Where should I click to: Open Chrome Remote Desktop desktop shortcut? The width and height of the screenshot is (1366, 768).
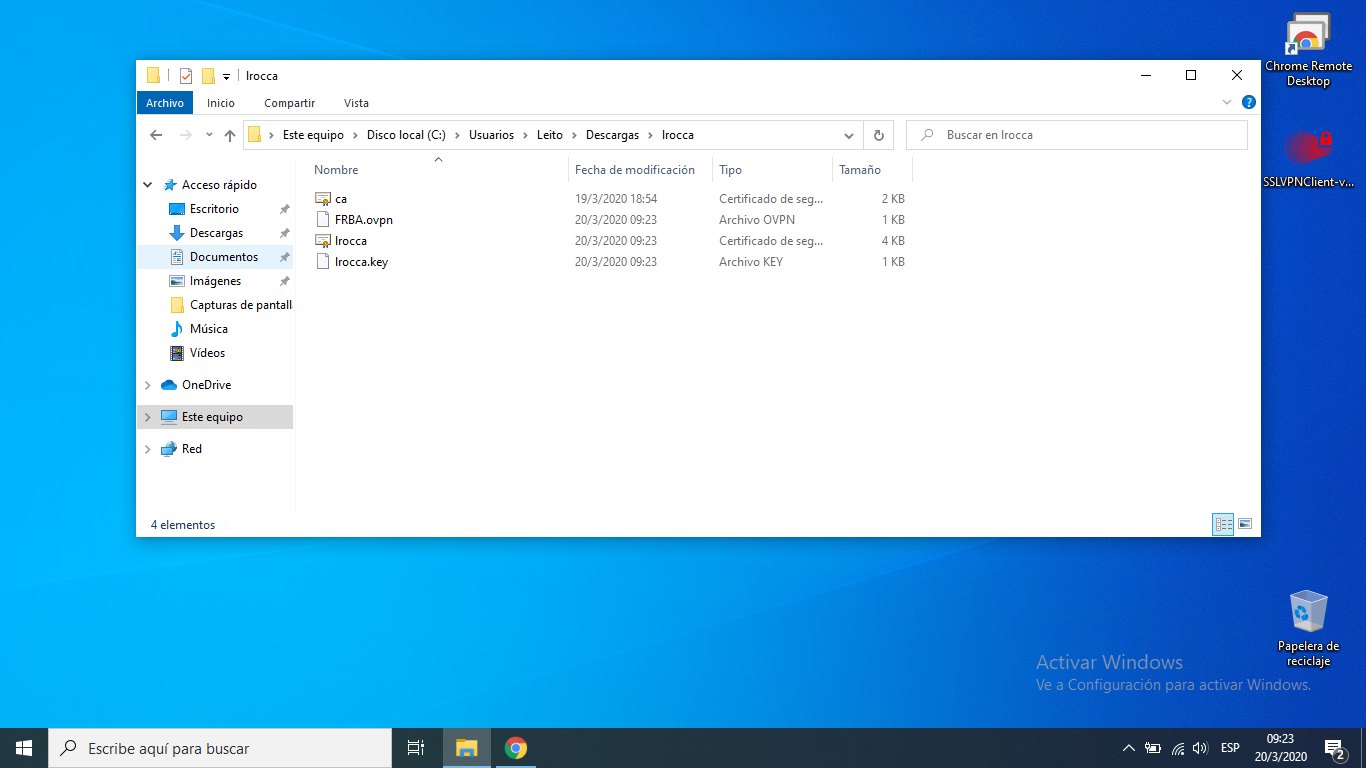(1308, 50)
